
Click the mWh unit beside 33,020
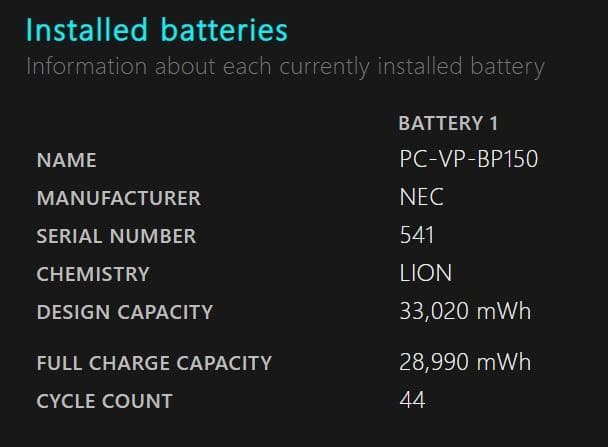click(x=504, y=311)
